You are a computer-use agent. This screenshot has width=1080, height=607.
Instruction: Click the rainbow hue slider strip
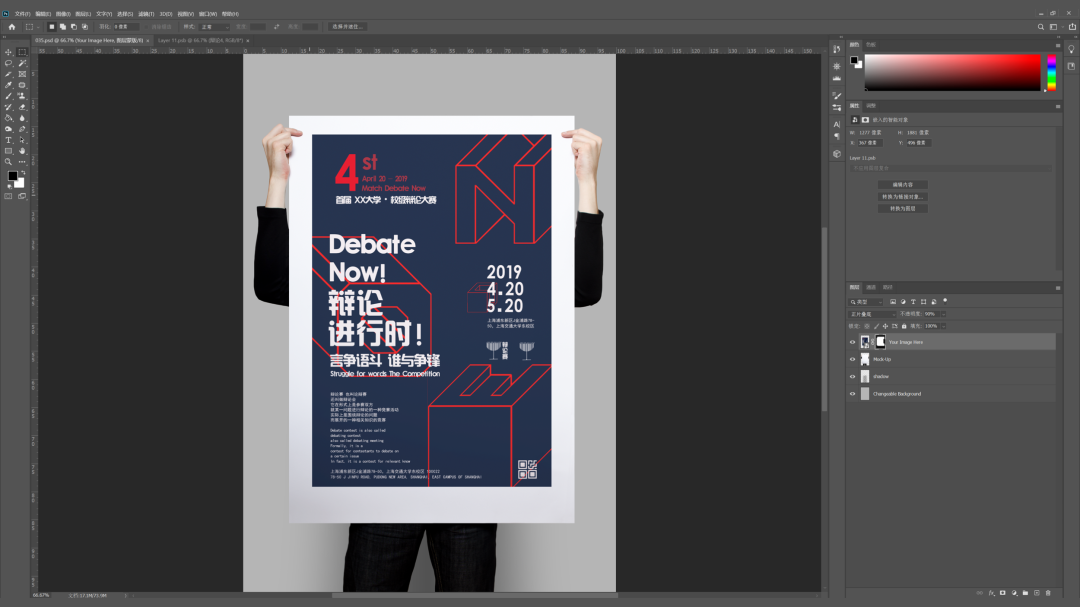point(1051,72)
